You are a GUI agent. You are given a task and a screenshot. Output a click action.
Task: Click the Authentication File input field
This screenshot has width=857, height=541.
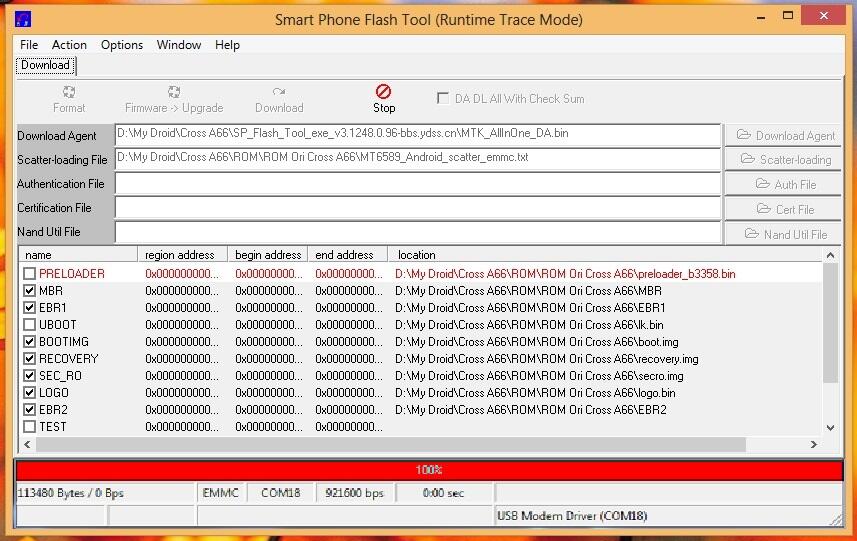418,184
